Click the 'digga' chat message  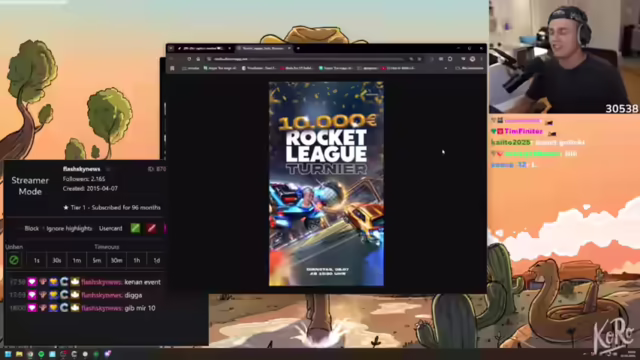pyautogui.click(x=133, y=295)
